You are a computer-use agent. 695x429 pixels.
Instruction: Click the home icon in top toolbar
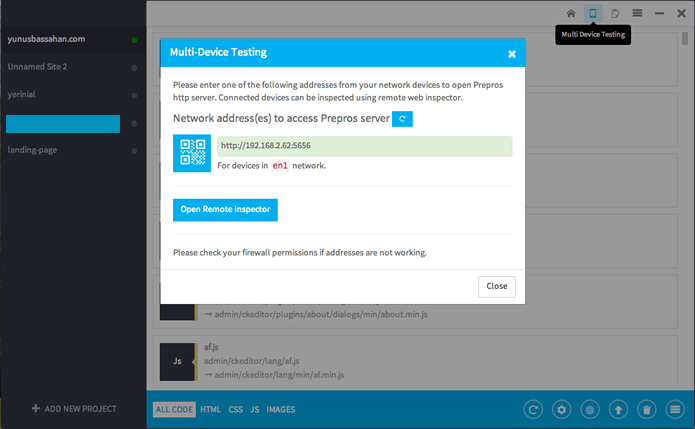point(571,13)
